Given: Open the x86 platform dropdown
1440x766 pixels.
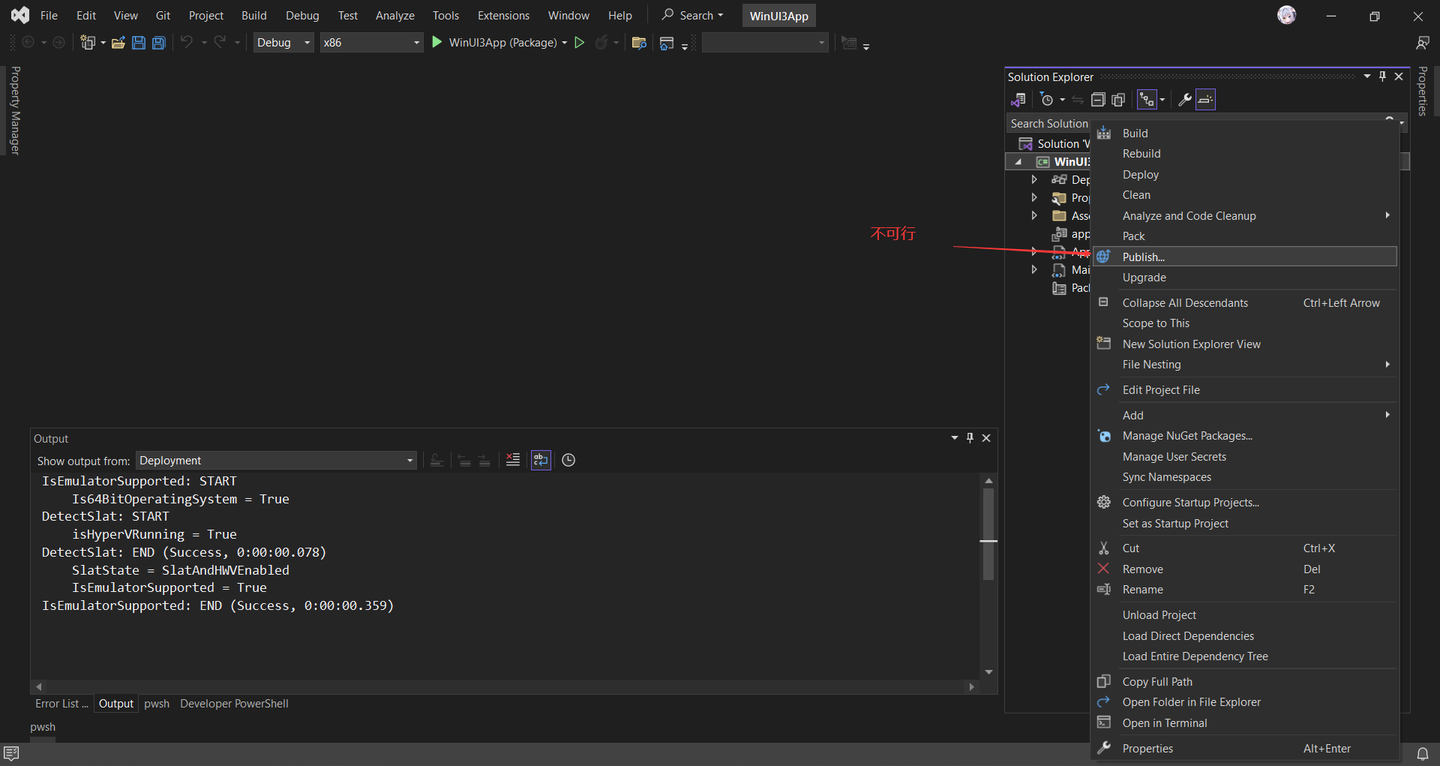Looking at the screenshot, I should tap(371, 43).
